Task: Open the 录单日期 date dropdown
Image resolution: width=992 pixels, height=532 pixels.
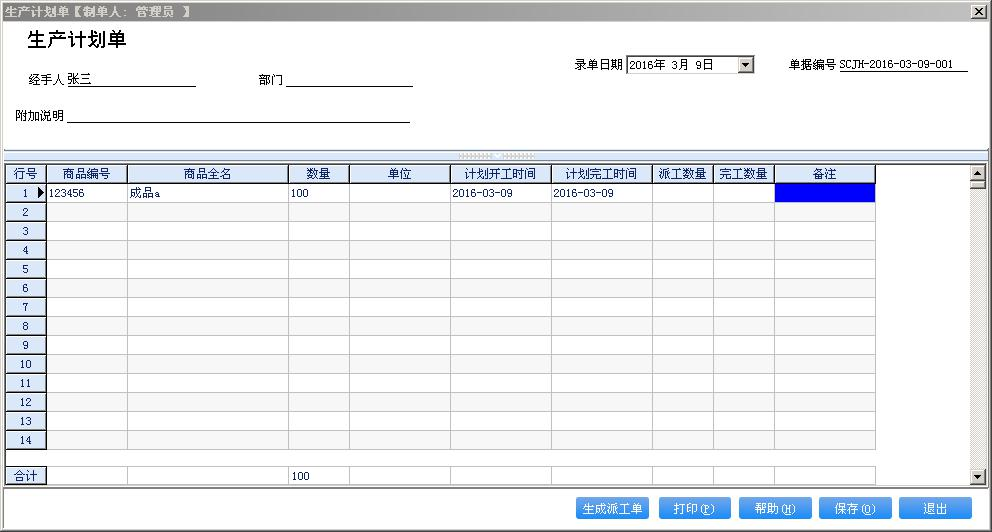Action: click(745, 65)
